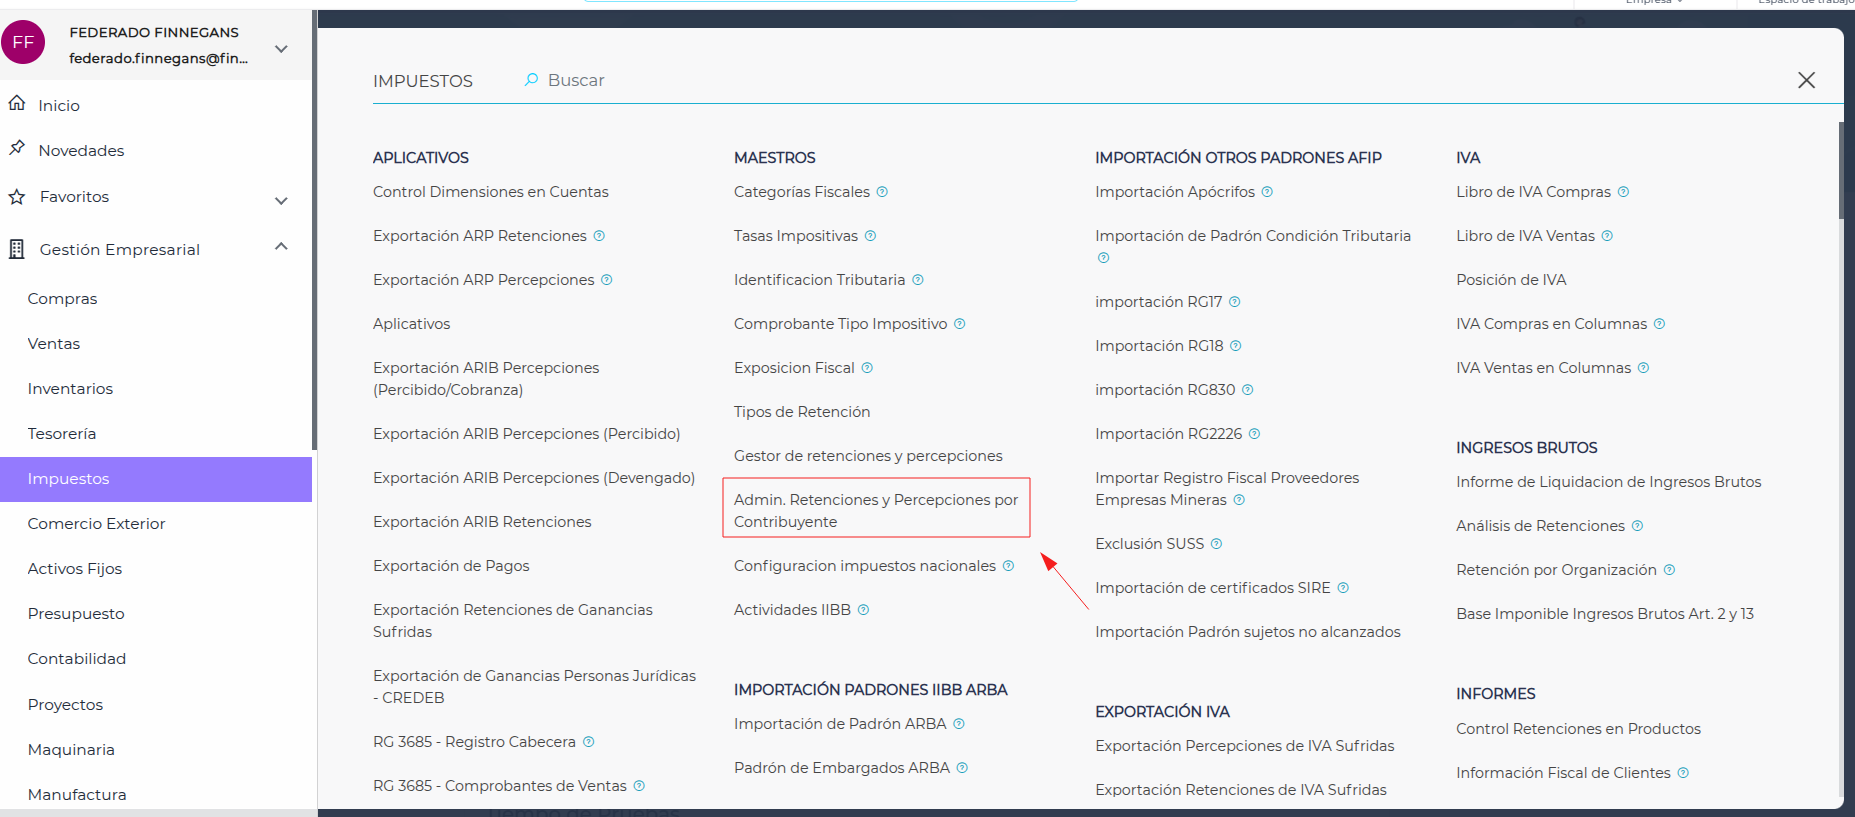Screen dimensions: 1855x817
Task: Open Control Retenciones en Productos
Action: click(1578, 729)
